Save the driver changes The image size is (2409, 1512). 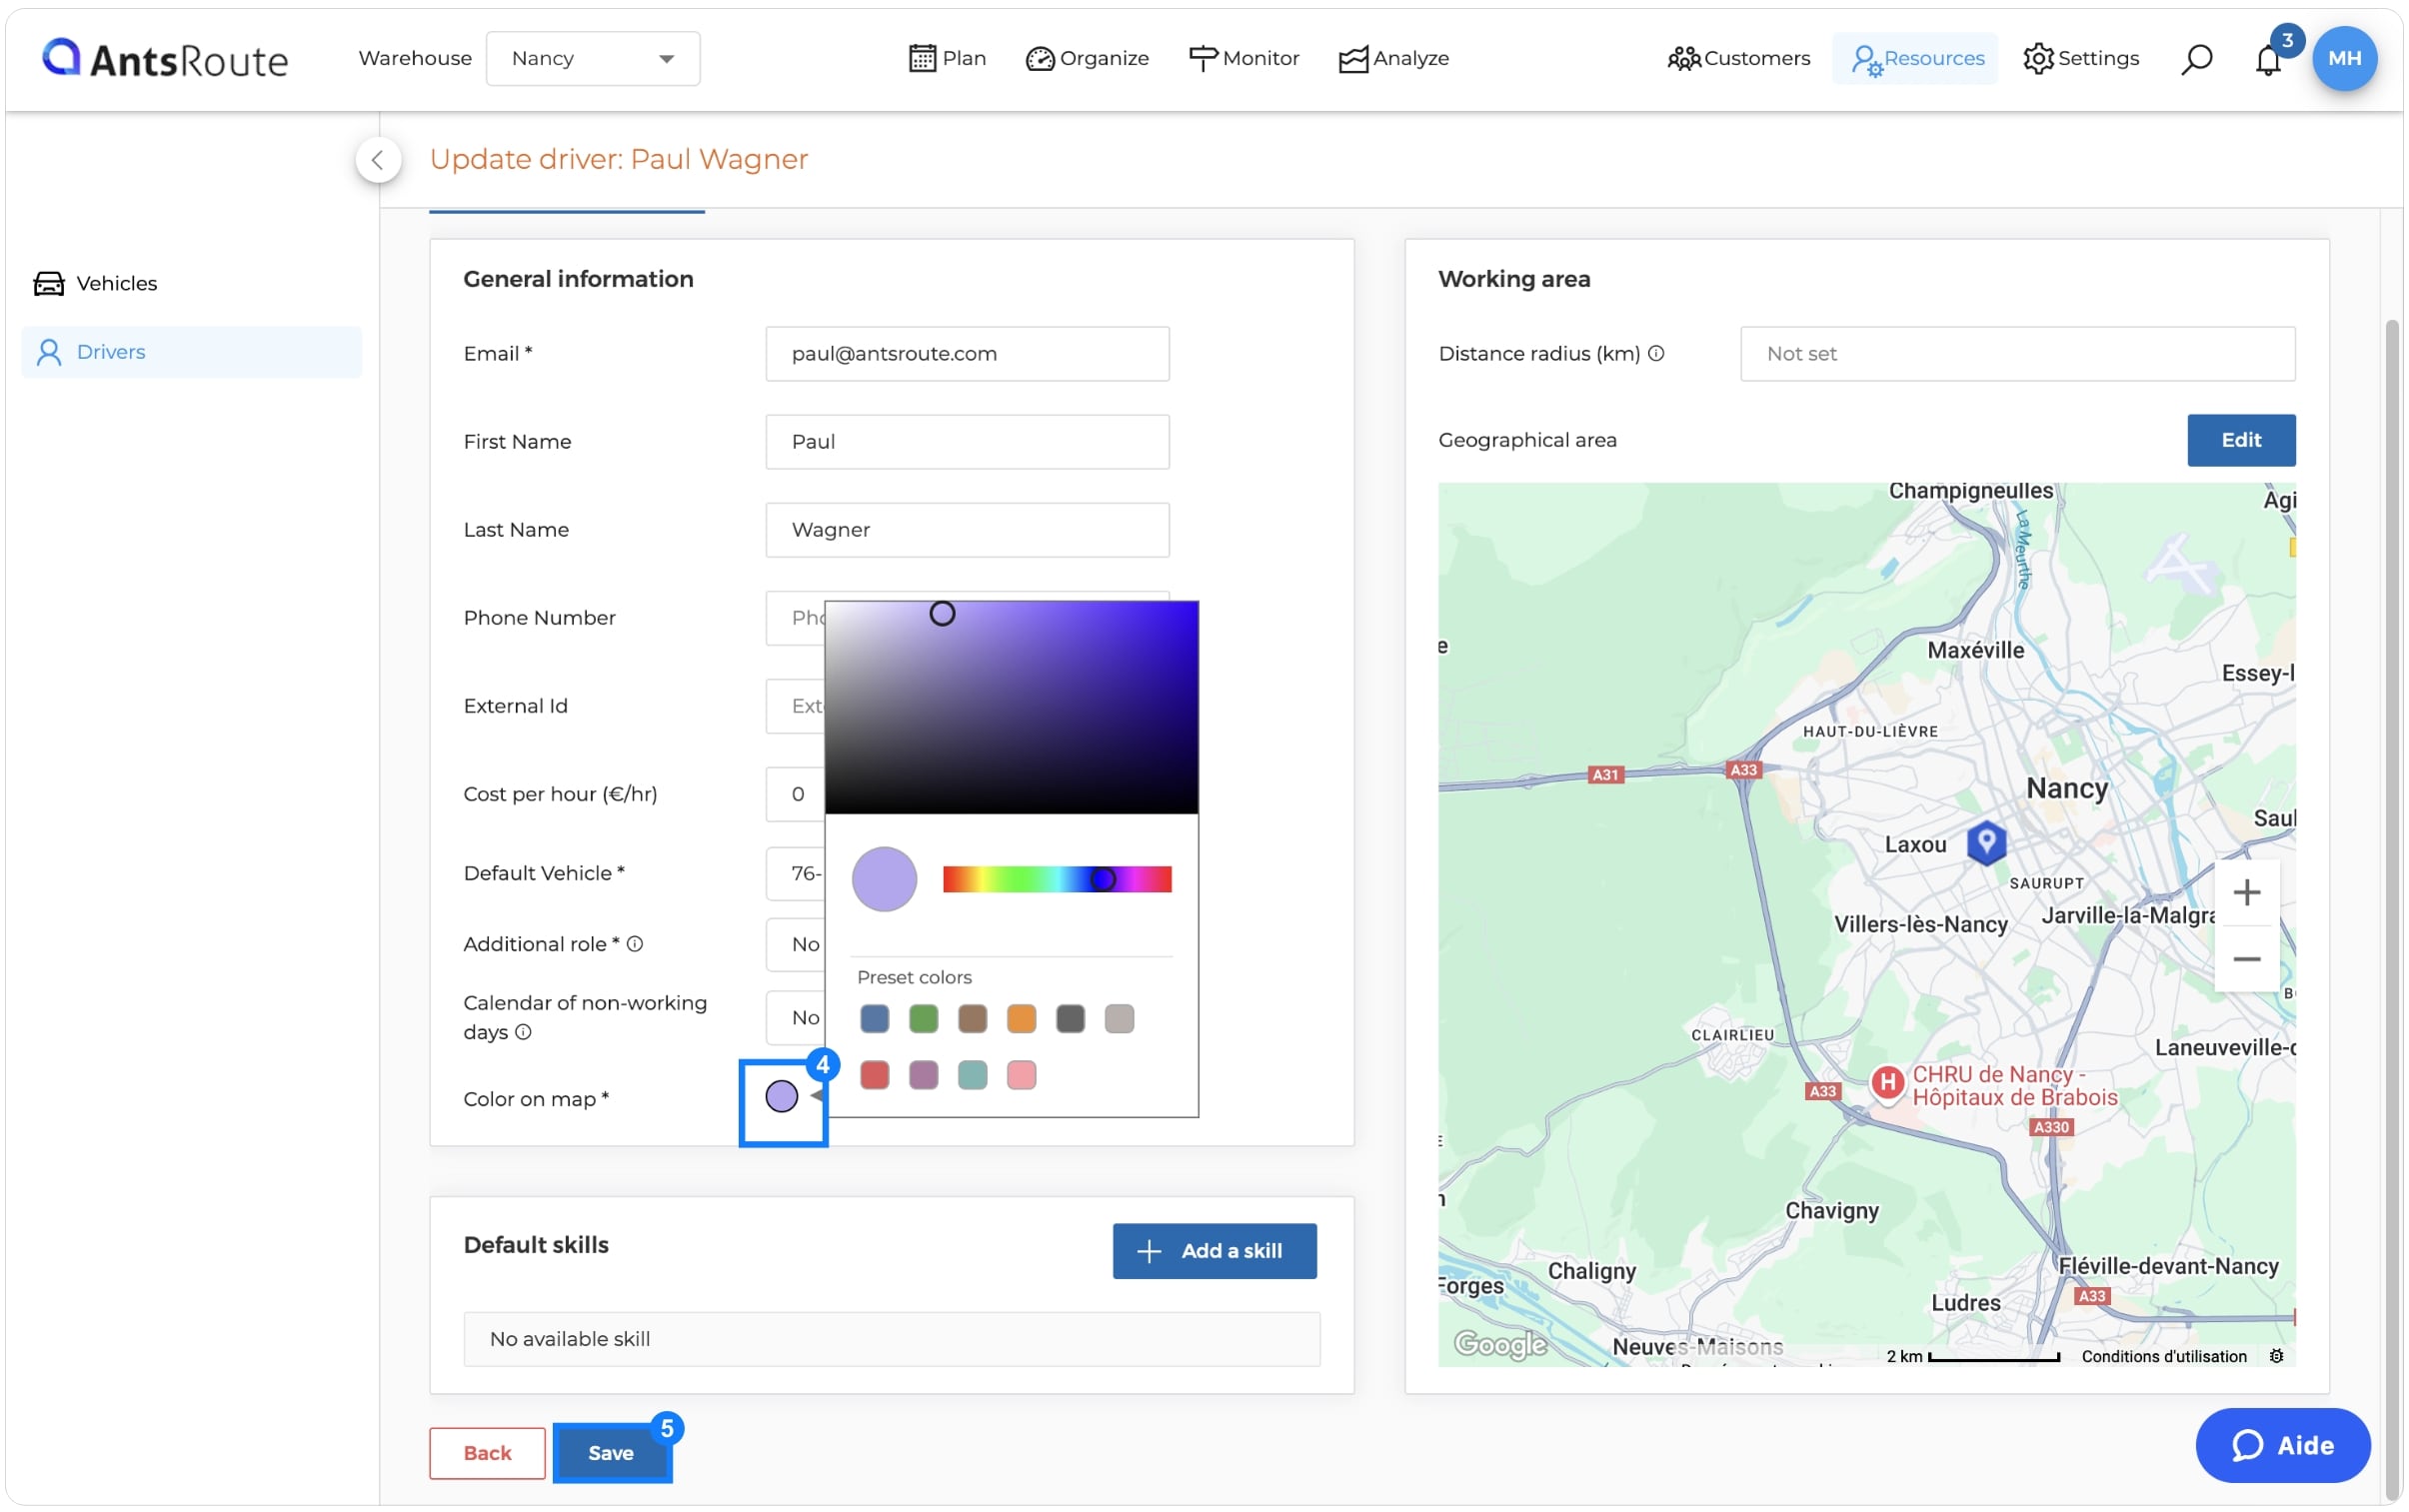pos(610,1452)
